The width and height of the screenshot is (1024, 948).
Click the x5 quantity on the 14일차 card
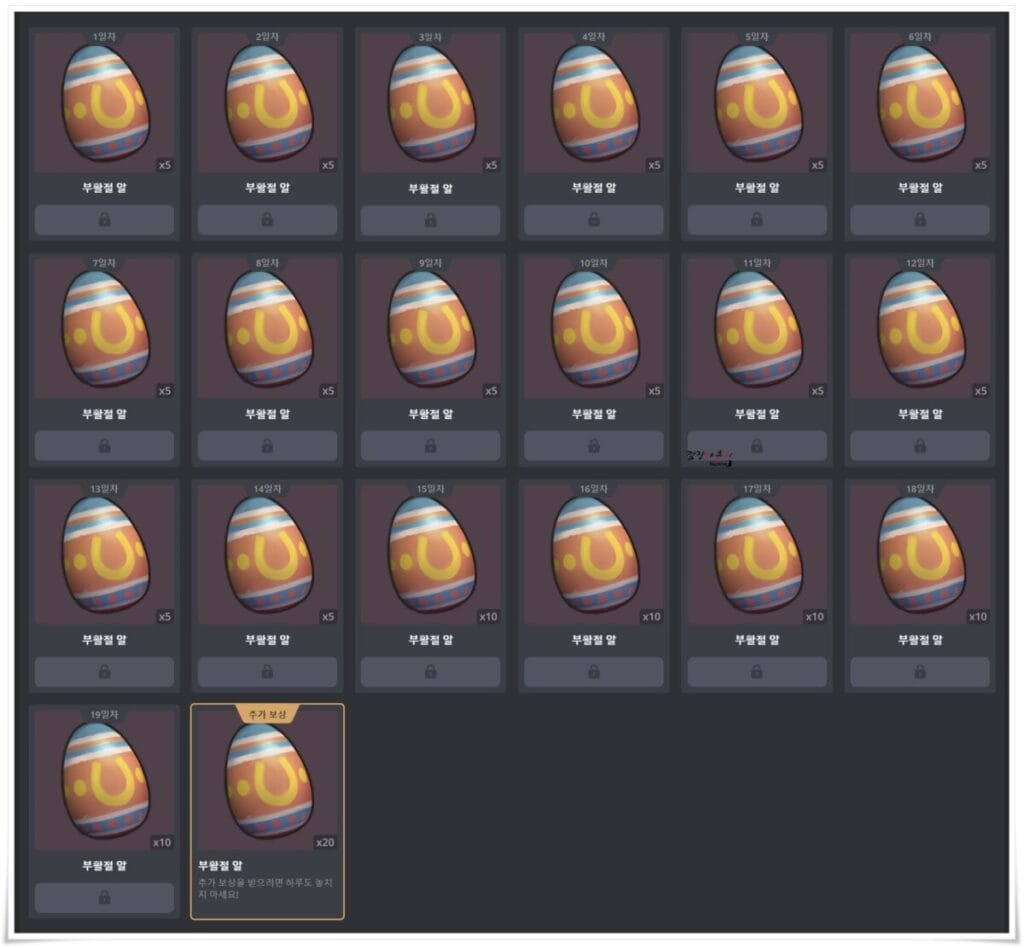[328, 617]
